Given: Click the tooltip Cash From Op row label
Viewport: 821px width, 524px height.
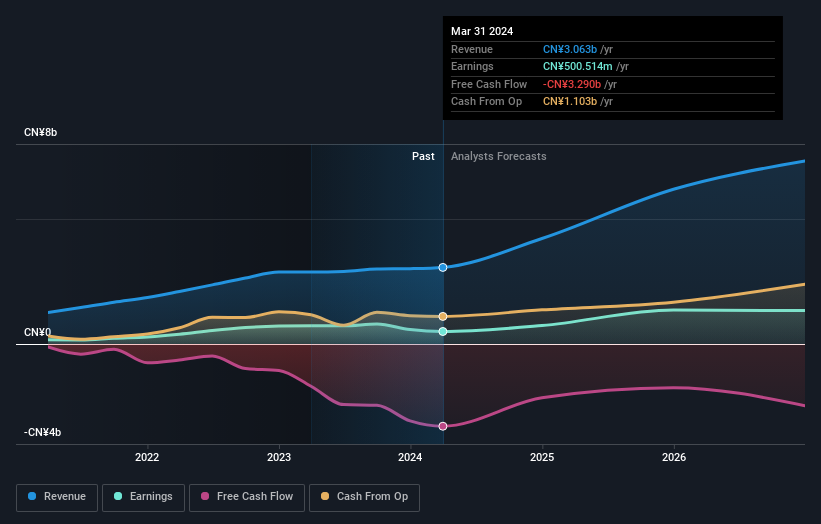Looking at the screenshot, I should pyautogui.click(x=486, y=102).
